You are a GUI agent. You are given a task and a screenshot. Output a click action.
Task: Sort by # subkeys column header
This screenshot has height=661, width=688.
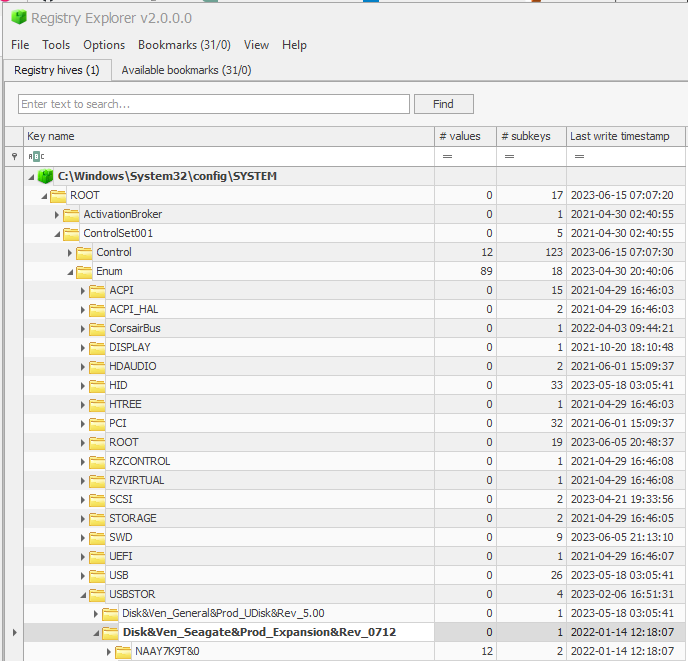pos(531,136)
